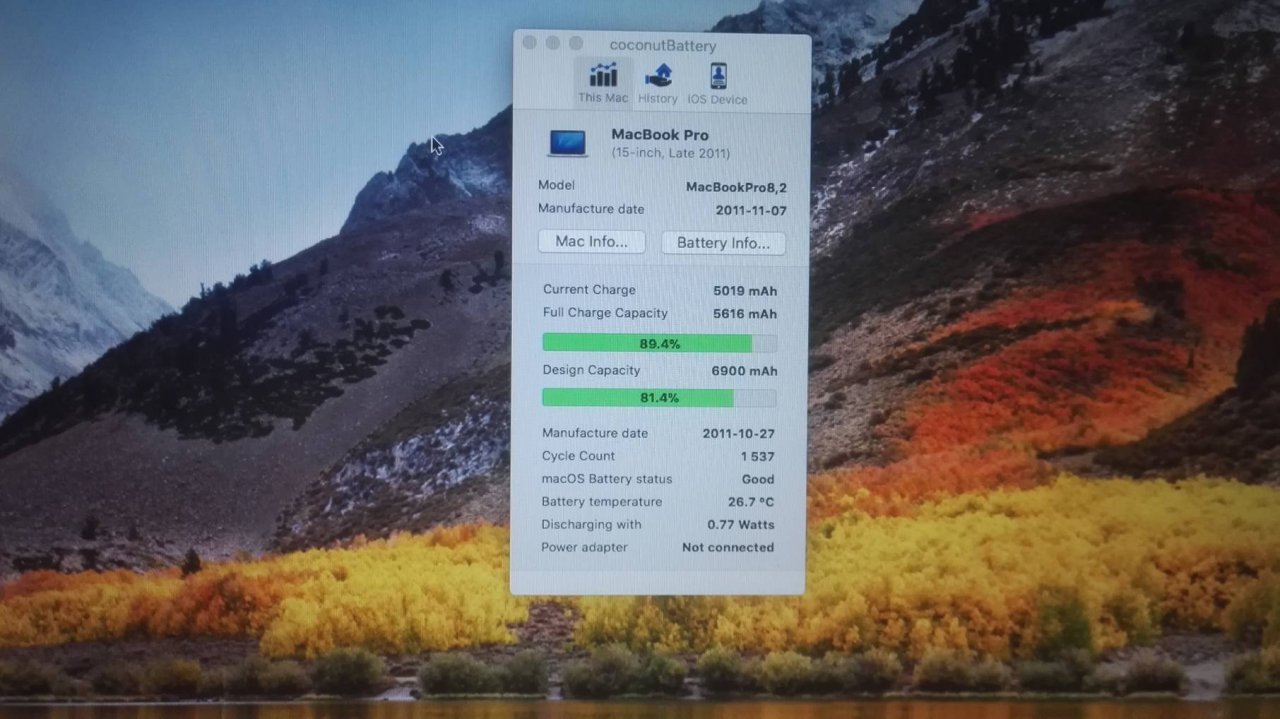Click the Cycle Count label
The image size is (1280, 719).
tap(578, 456)
